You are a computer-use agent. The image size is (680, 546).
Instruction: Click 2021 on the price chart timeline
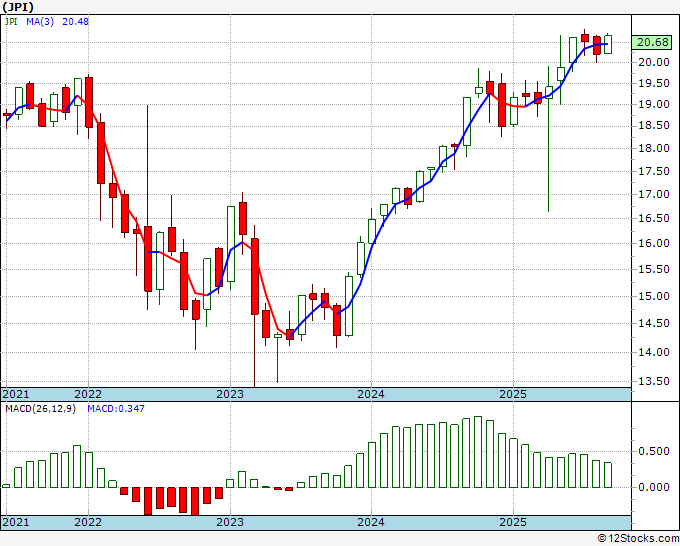point(16,394)
